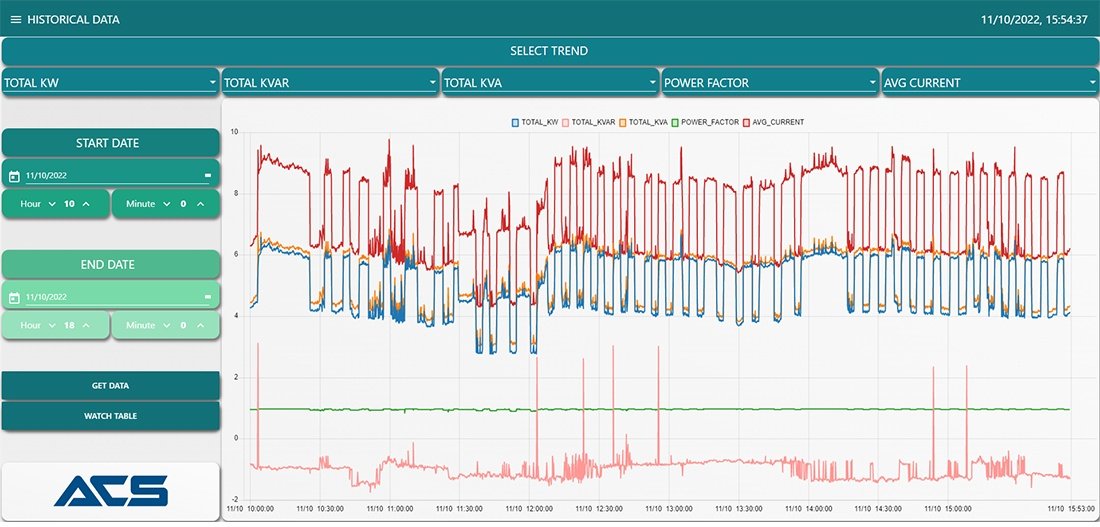Click the HISTORICAL DATA page title
1100x527 pixels.
[x=73, y=20]
